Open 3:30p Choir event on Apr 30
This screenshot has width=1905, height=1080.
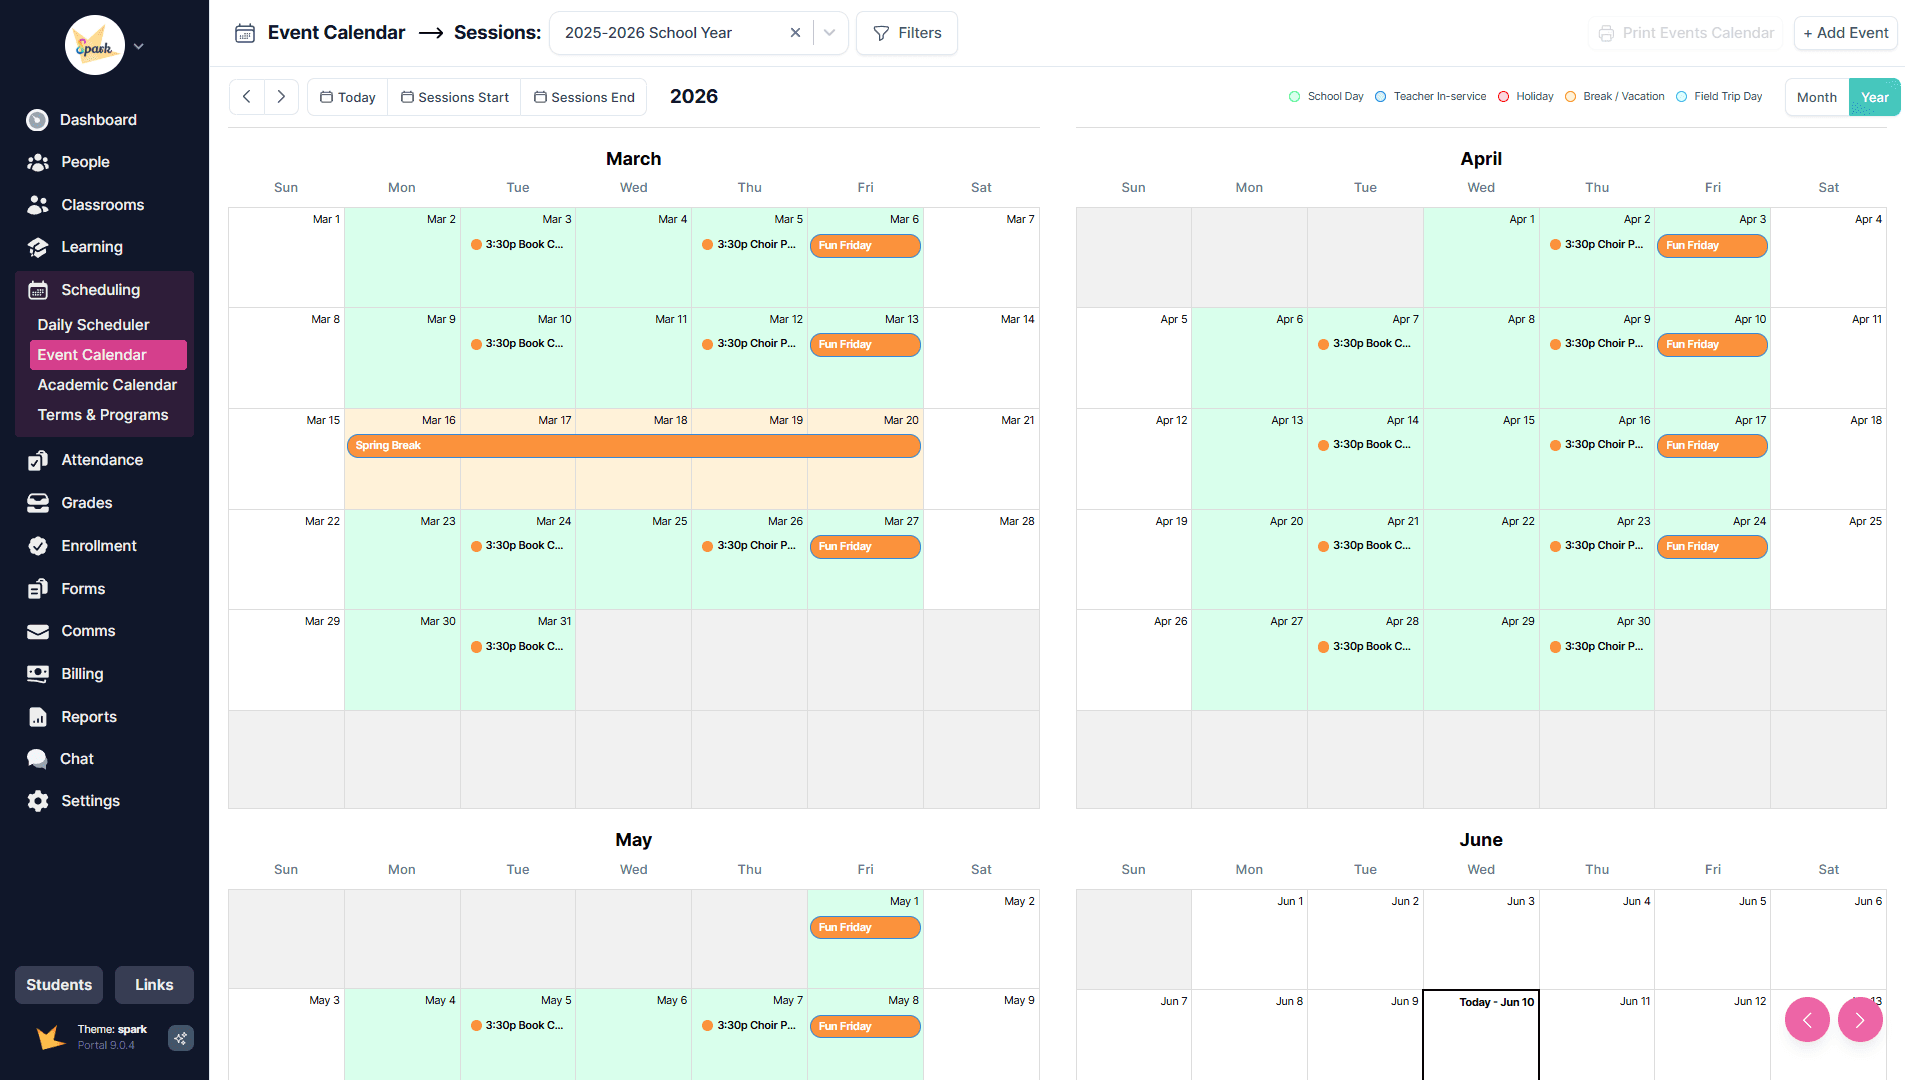click(x=1596, y=647)
